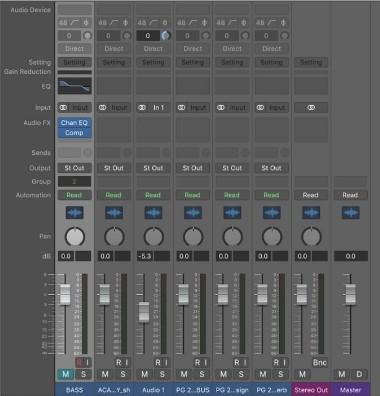This screenshot has height=396, width=380.
Task: Click phase invert icon on BASS channel
Action: pos(86,23)
